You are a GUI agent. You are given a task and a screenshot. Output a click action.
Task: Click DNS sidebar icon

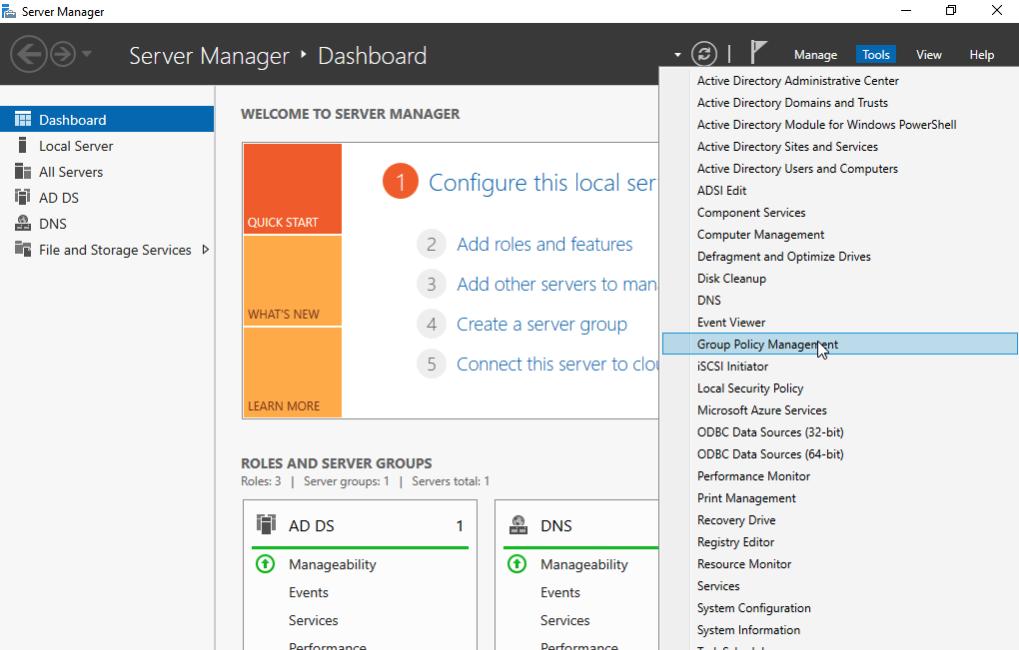23,223
